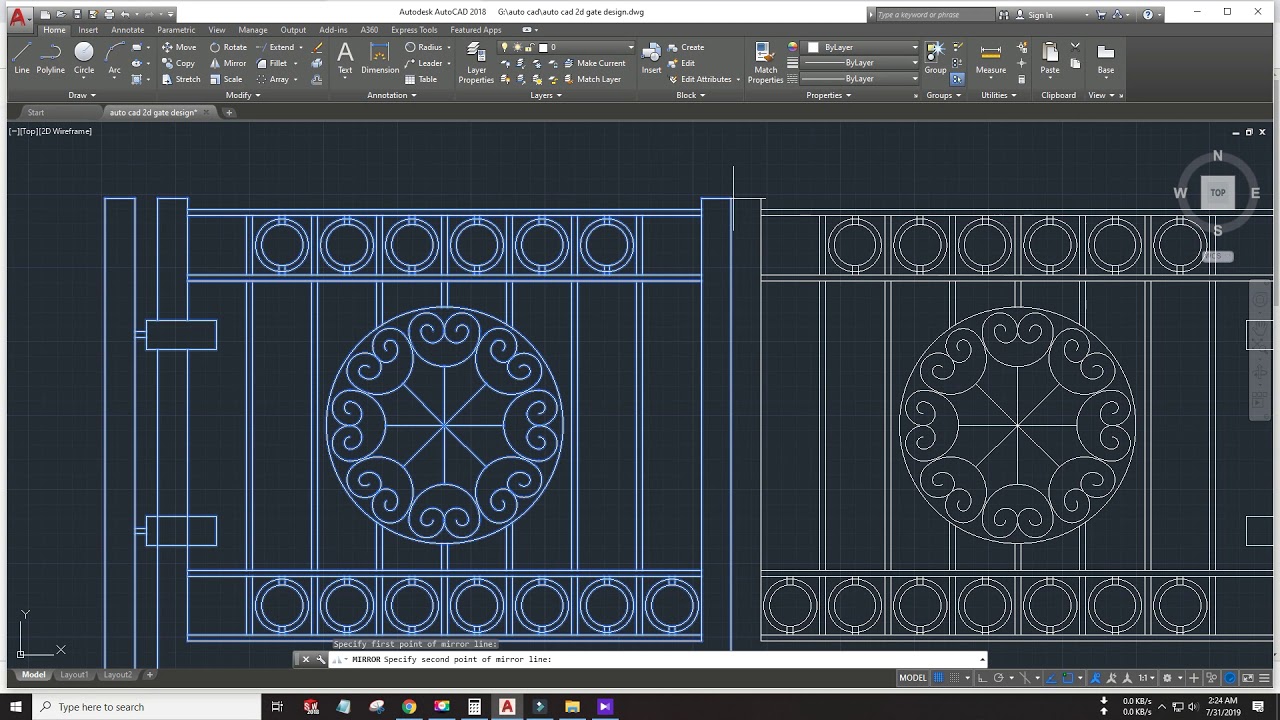Screen dimensions: 1280x720
Task: Click Create block button
Action: tap(686, 47)
